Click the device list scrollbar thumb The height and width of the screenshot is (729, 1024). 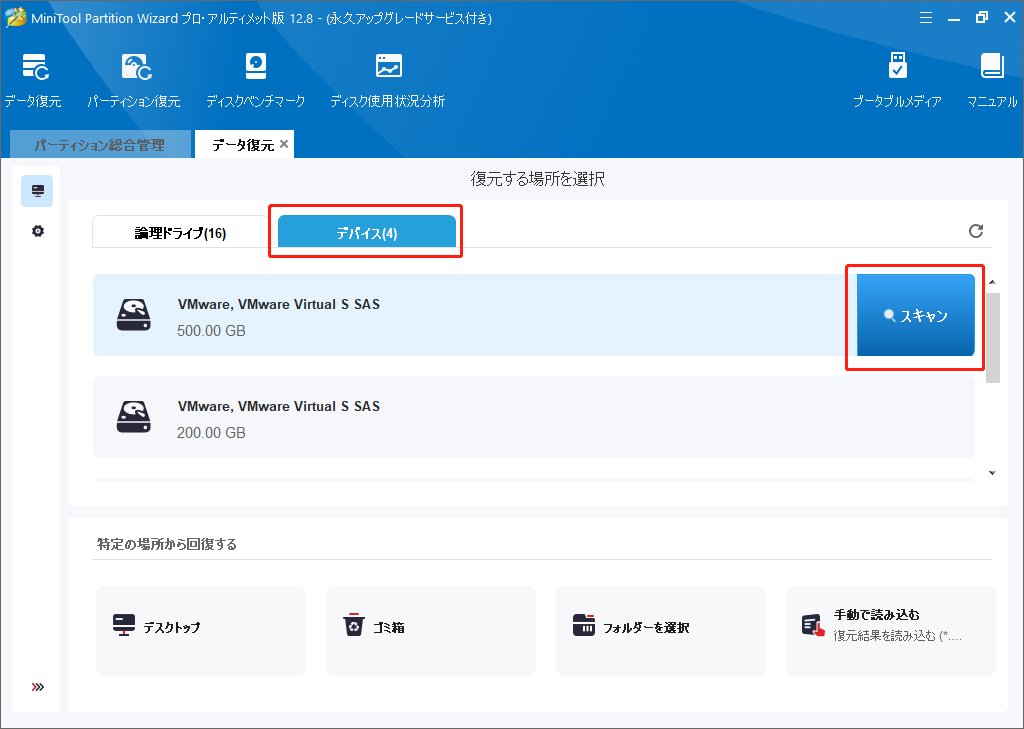point(993,338)
